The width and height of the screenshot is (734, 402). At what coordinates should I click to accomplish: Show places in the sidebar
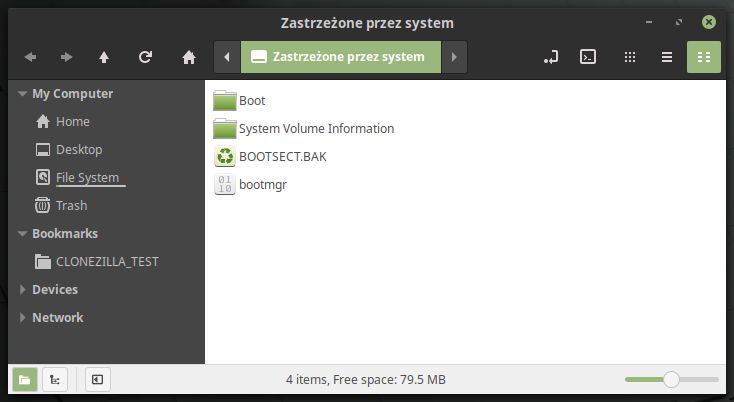click(x=25, y=380)
